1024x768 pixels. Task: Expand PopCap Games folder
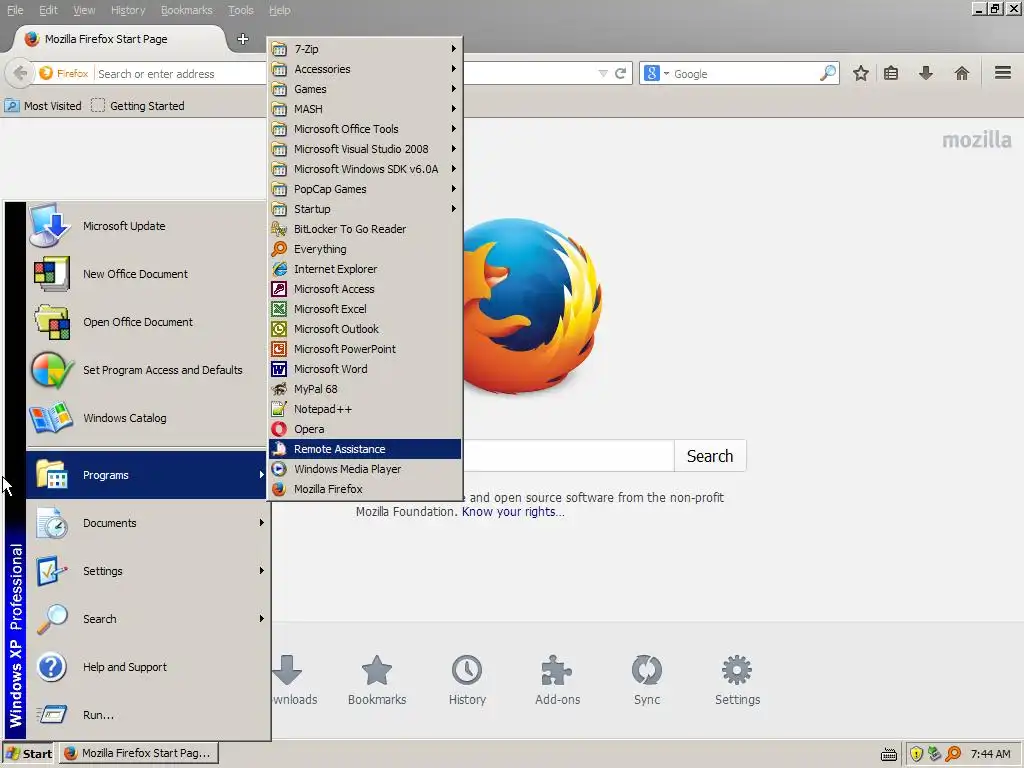tap(364, 189)
